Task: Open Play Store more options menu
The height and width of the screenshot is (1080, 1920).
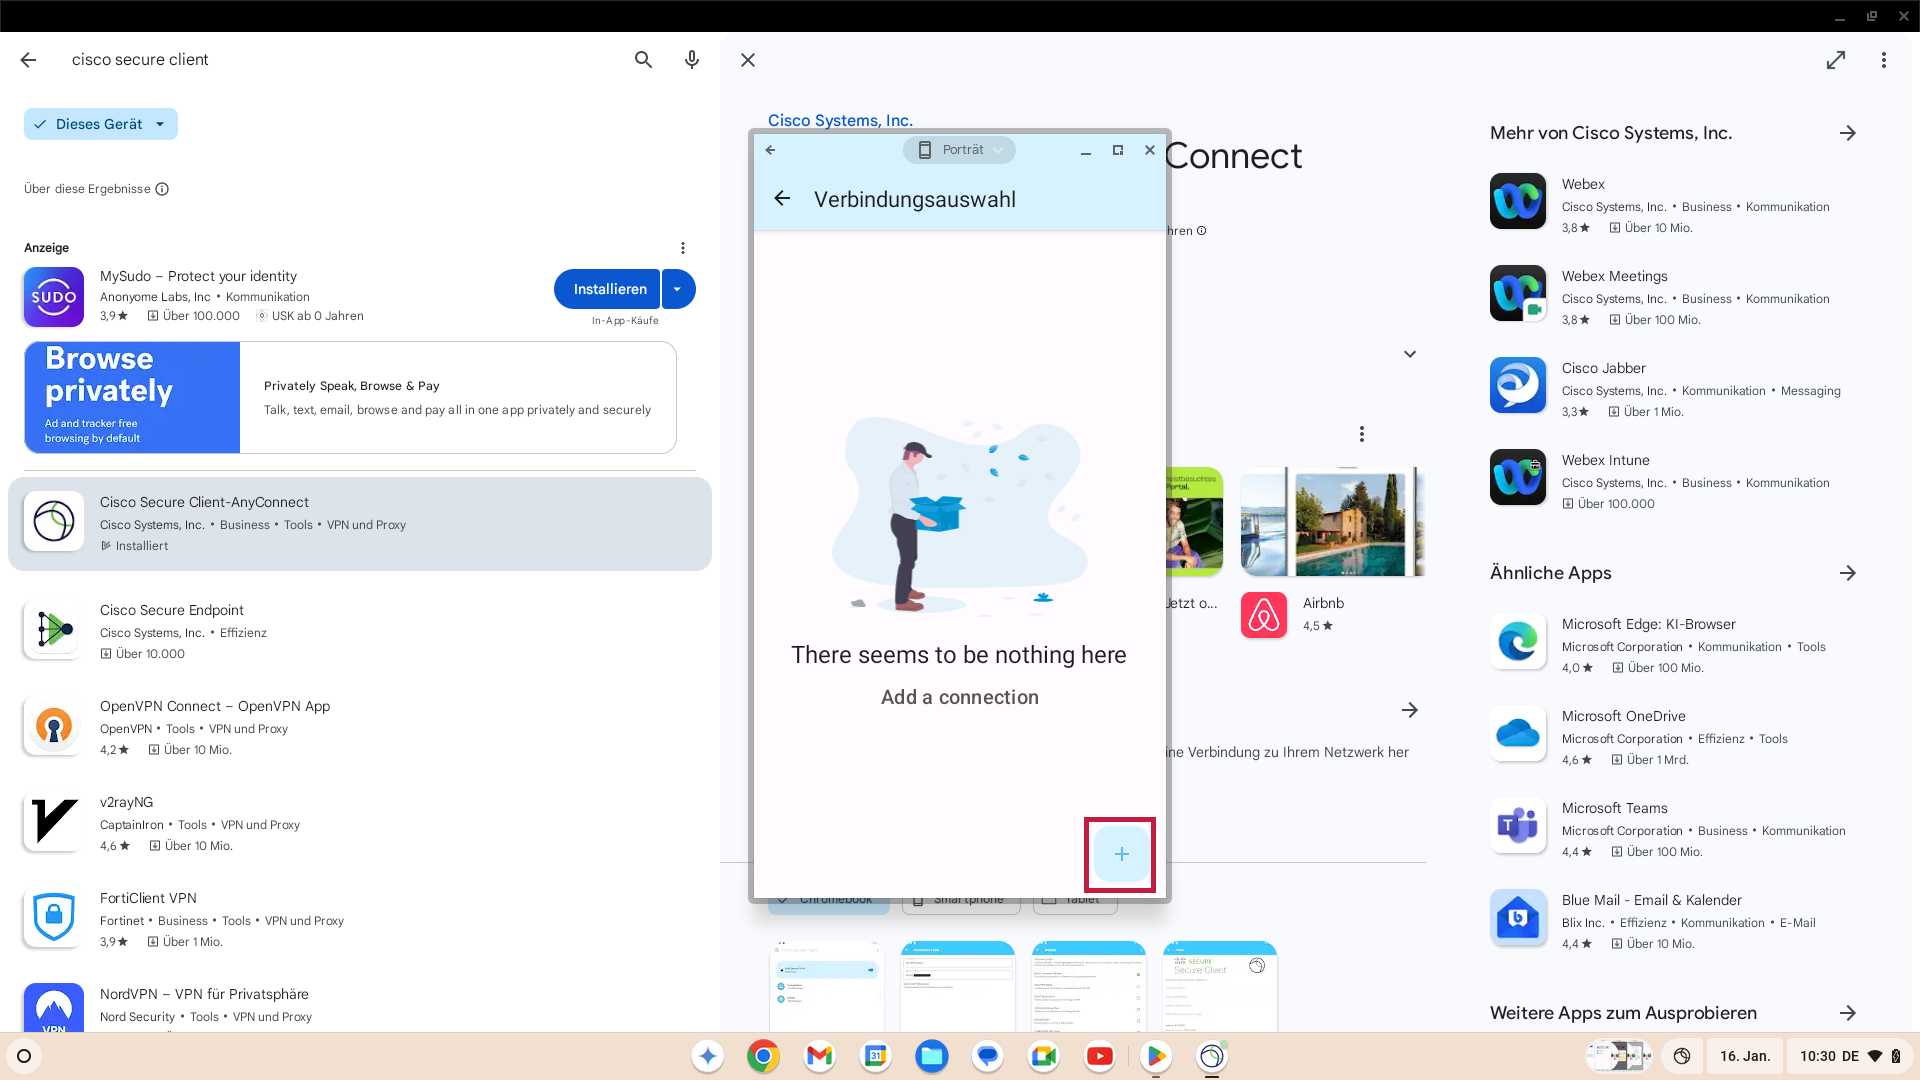Action: [1884, 60]
